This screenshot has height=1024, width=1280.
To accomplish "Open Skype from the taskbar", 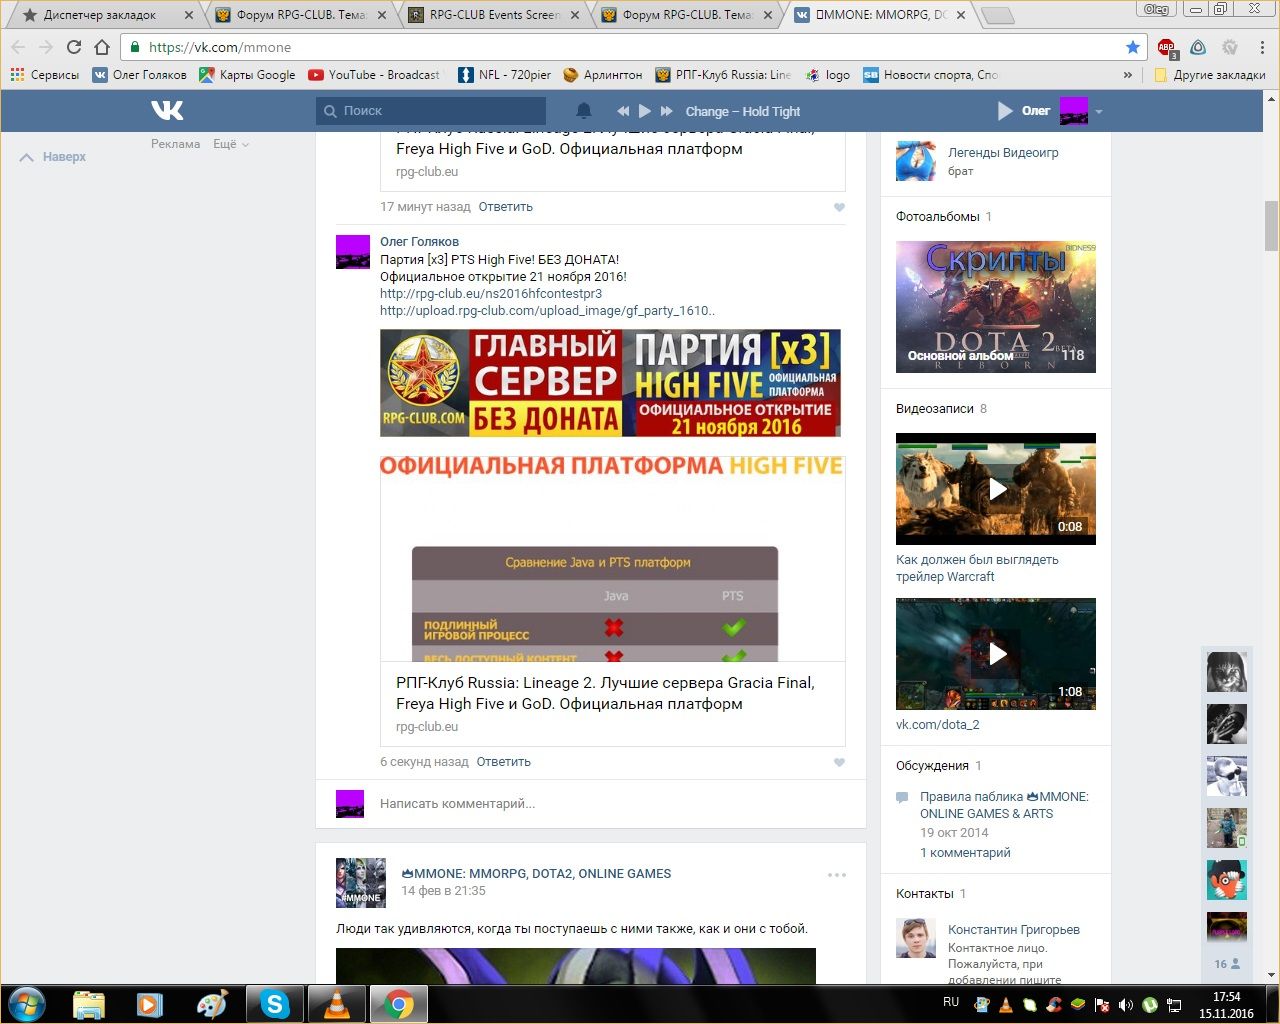I will [x=274, y=1004].
